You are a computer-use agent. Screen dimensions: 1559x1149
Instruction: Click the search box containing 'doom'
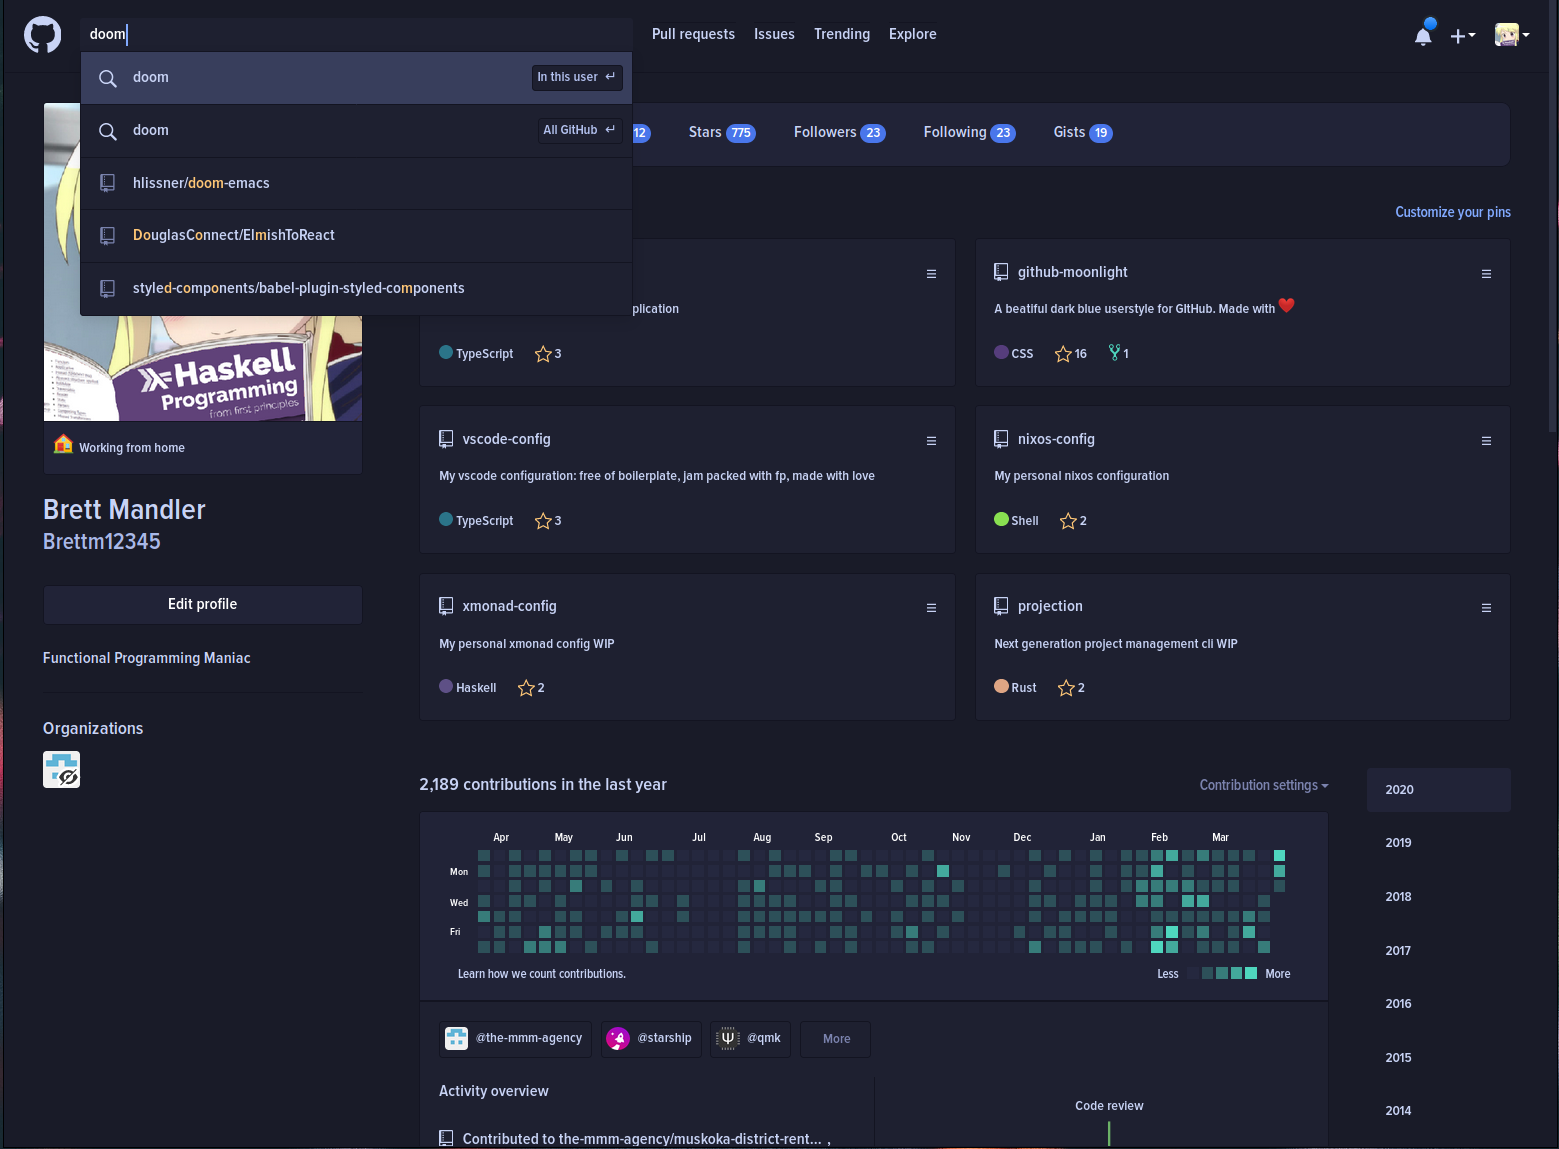(x=357, y=34)
